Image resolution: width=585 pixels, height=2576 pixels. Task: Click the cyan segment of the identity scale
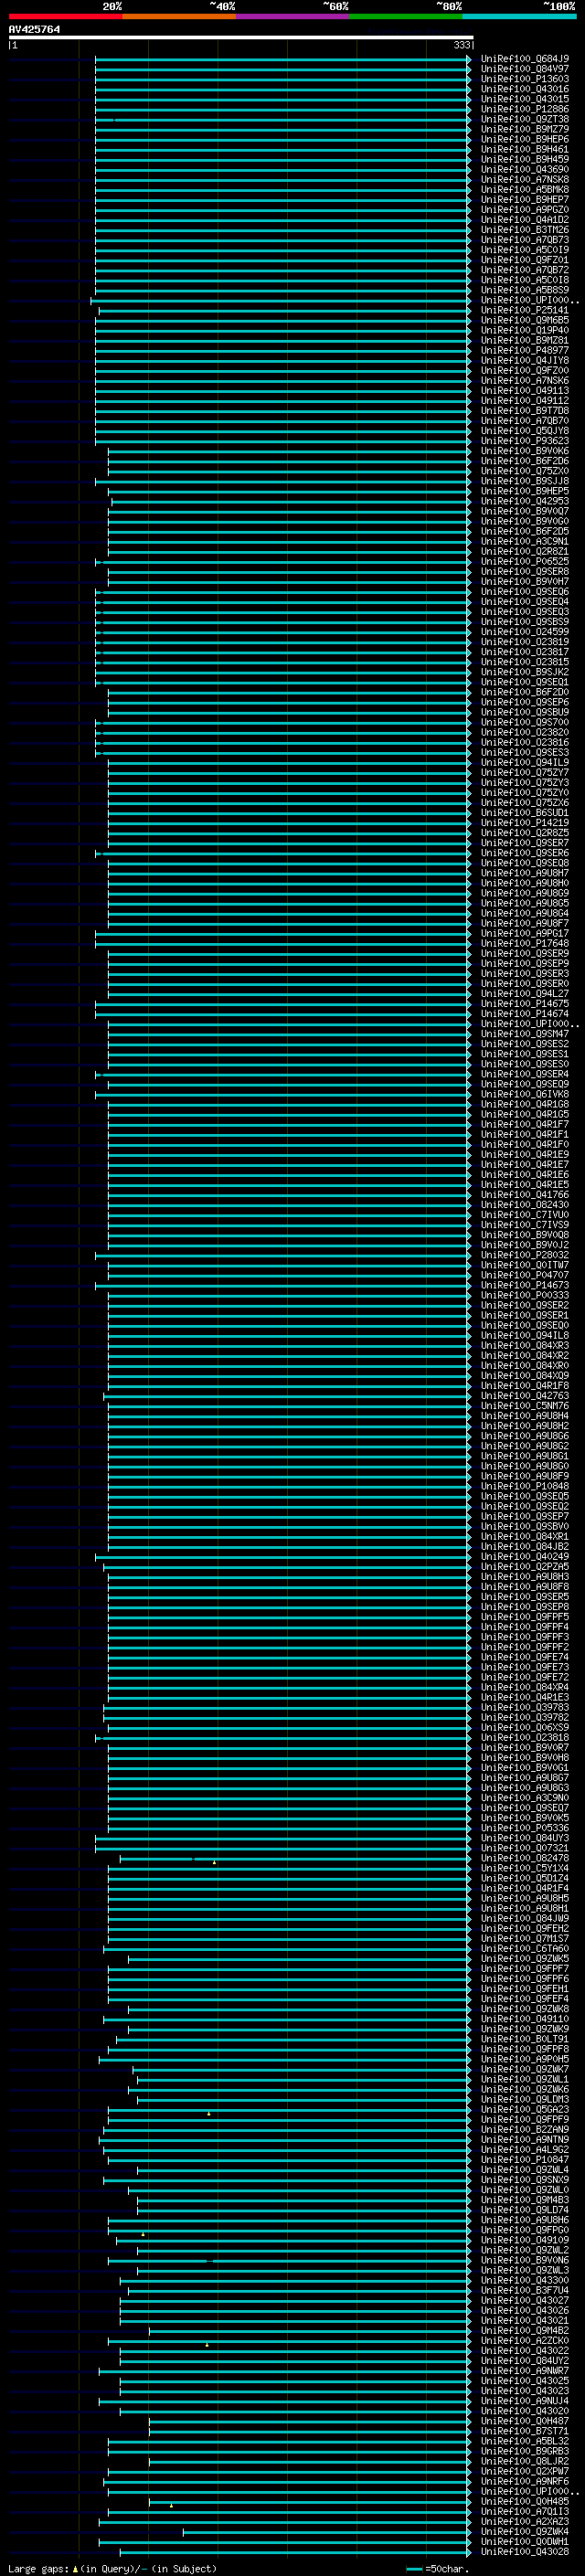point(519,16)
